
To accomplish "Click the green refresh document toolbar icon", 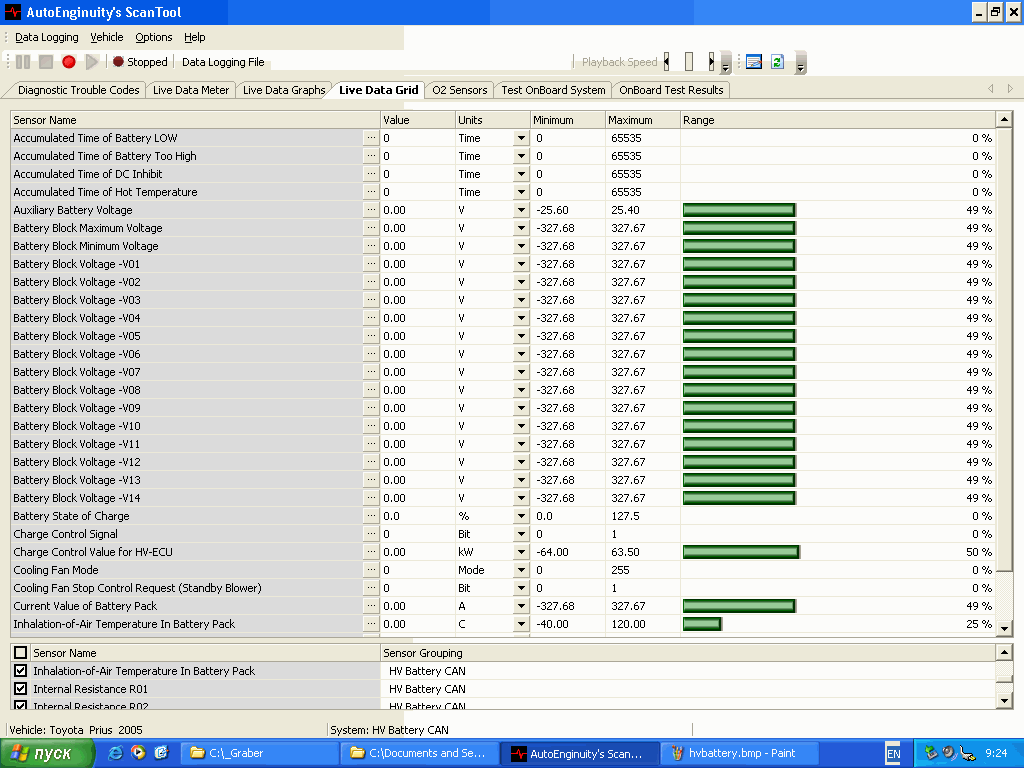I will pyautogui.click(x=777, y=62).
